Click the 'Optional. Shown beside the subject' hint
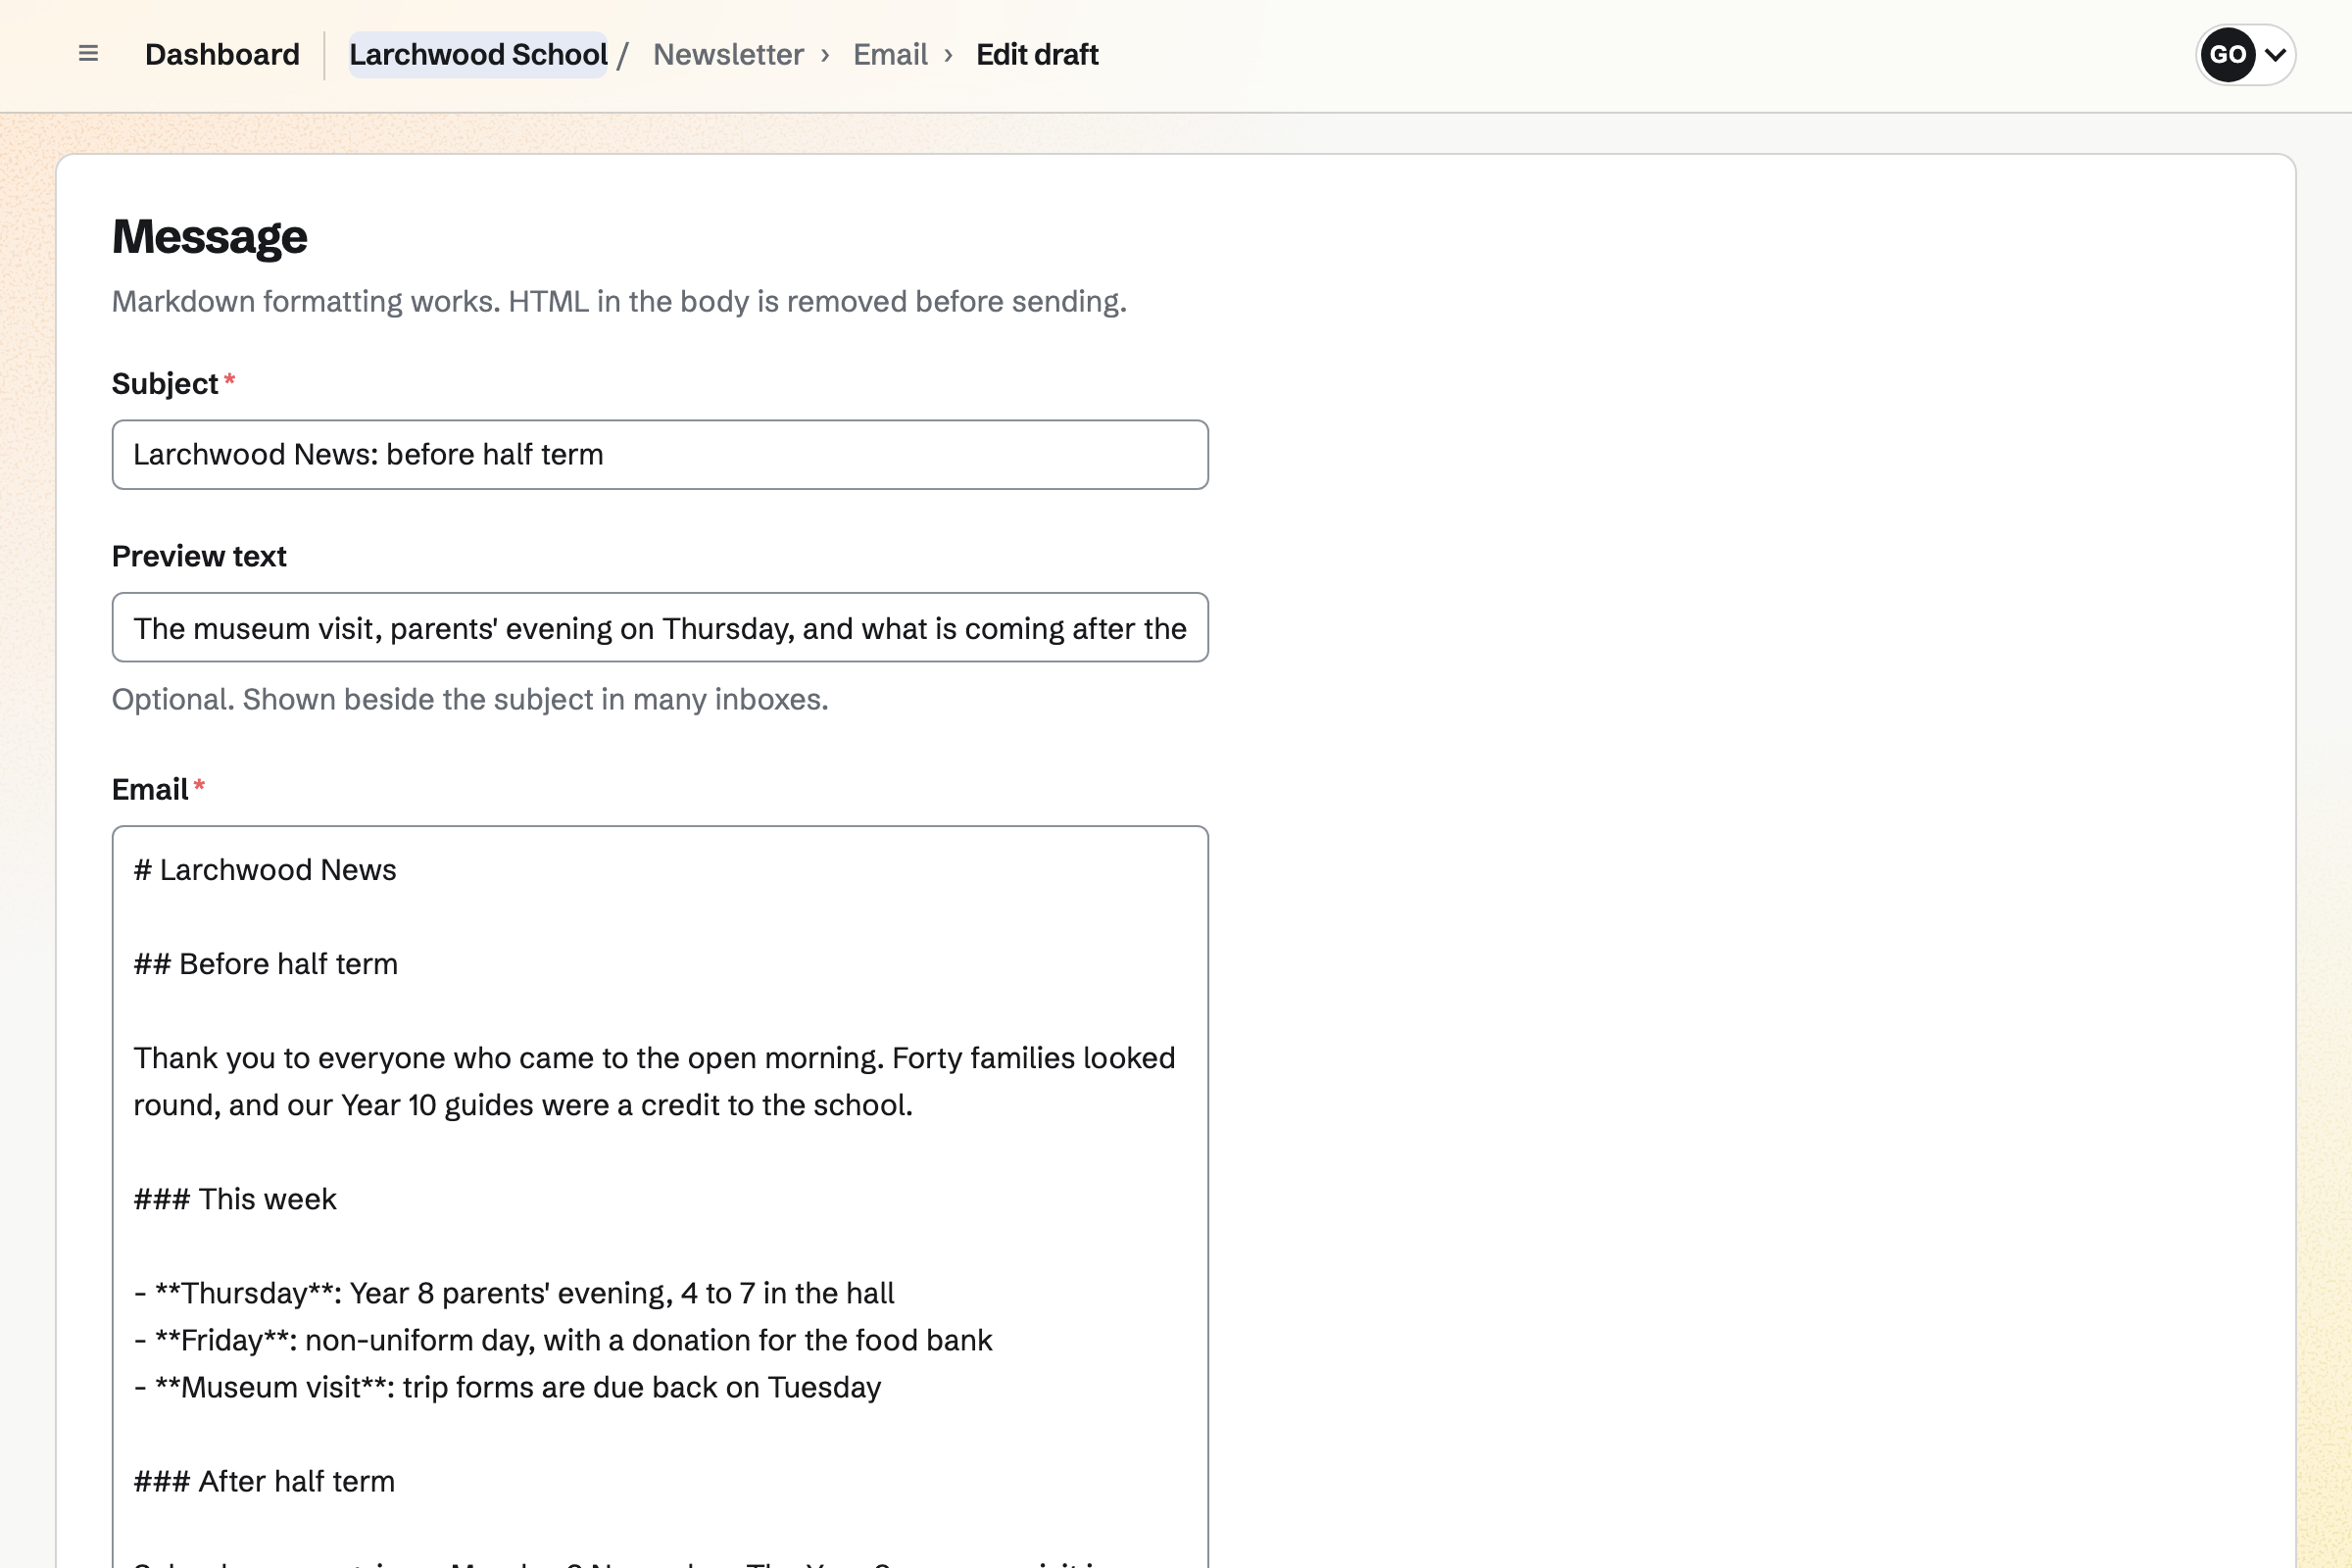Screen dimensions: 2352x1568 pyautogui.click(x=470, y=699)
